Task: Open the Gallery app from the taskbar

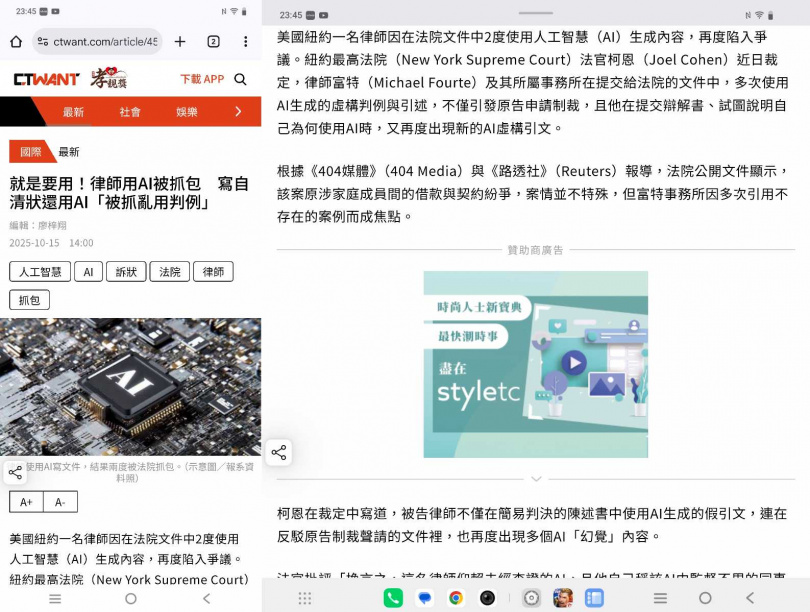Action: point(594,596)
